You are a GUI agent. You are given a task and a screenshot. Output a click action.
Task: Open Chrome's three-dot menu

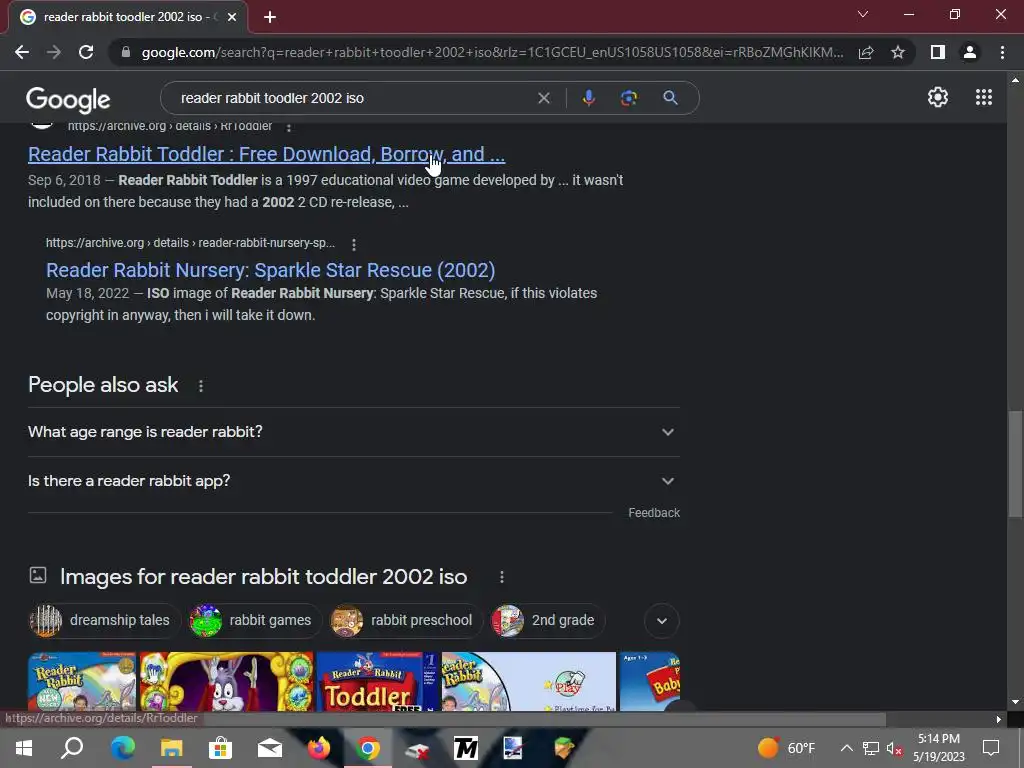1002,52
